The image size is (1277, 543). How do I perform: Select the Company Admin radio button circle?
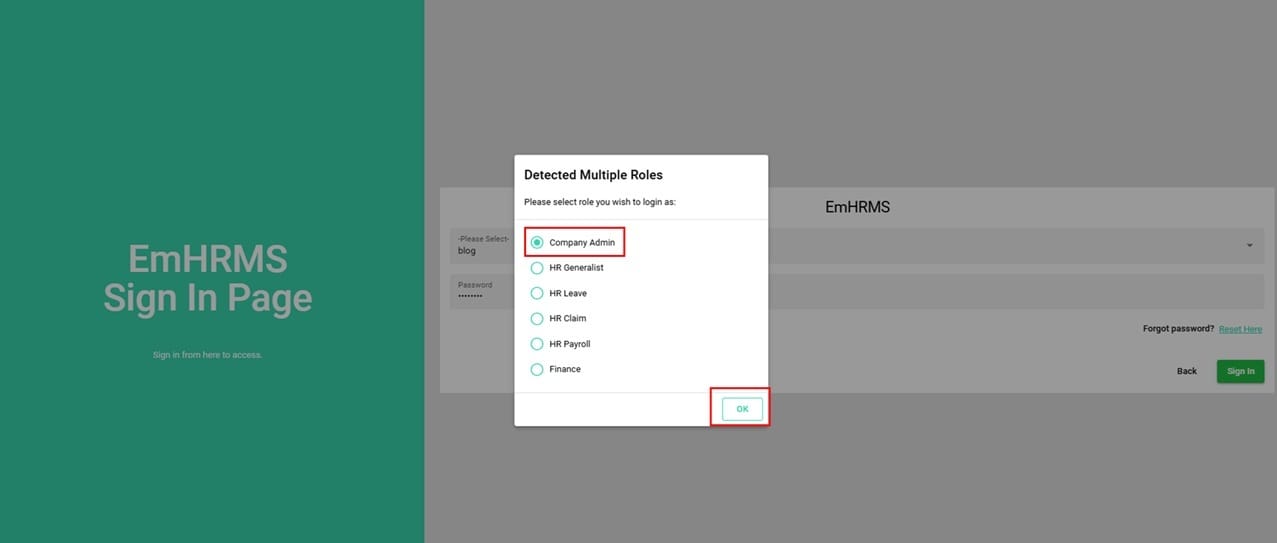pyautogui.click(x=537, y=243)
